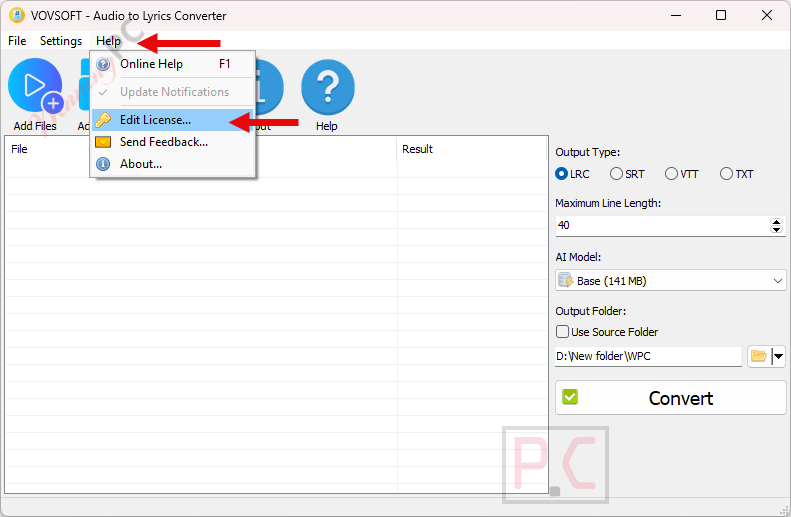Click the Add Files toolbar icon
The height and width of the screenshot is (517, 791).
pyautogui.click(x=35, y=86)
